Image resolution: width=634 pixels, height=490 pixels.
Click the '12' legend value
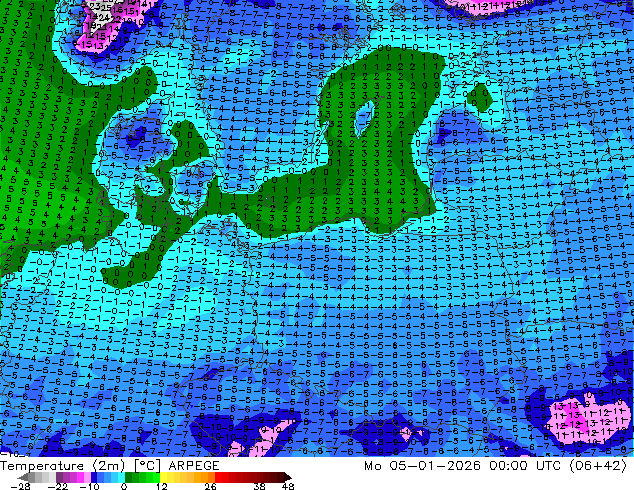[162, 486]
